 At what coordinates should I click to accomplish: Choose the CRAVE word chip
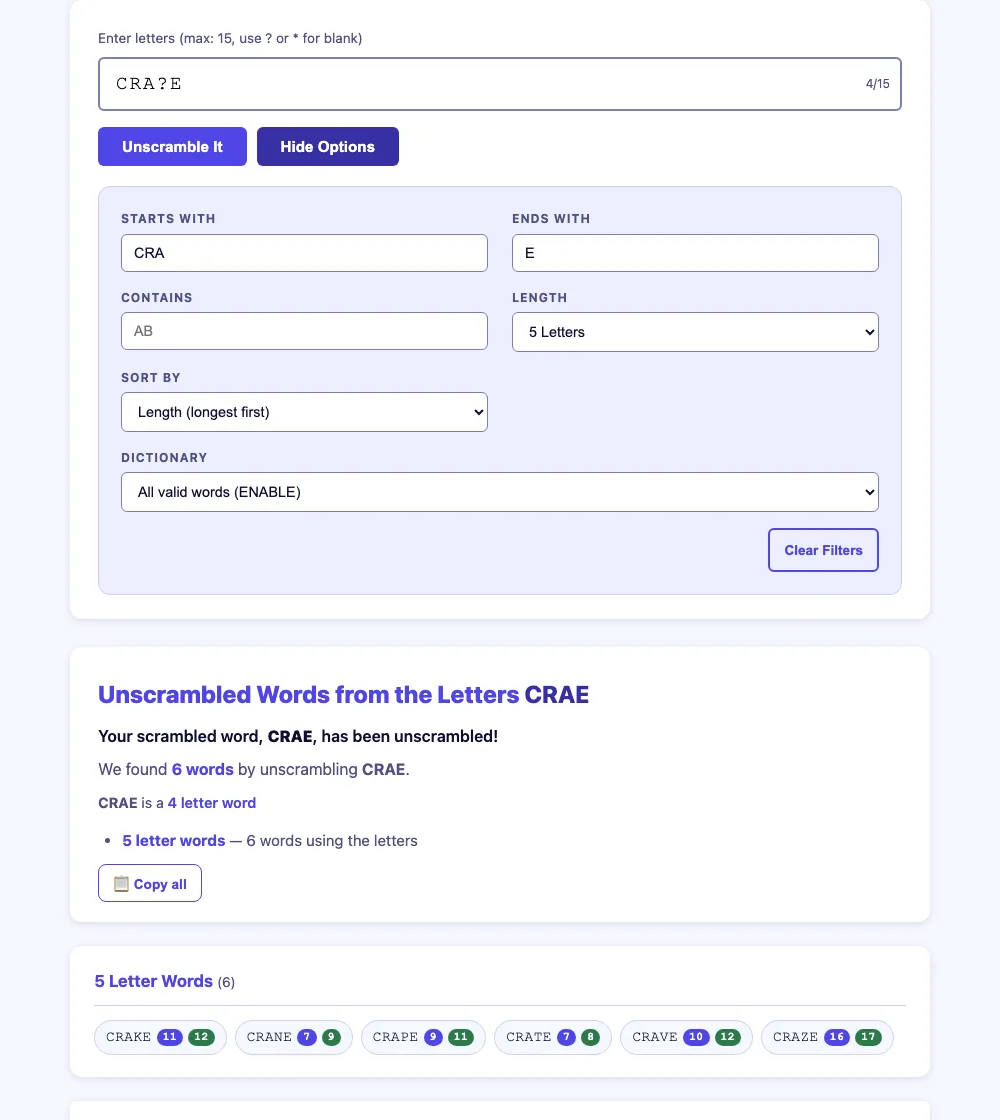pos(686,1037)
